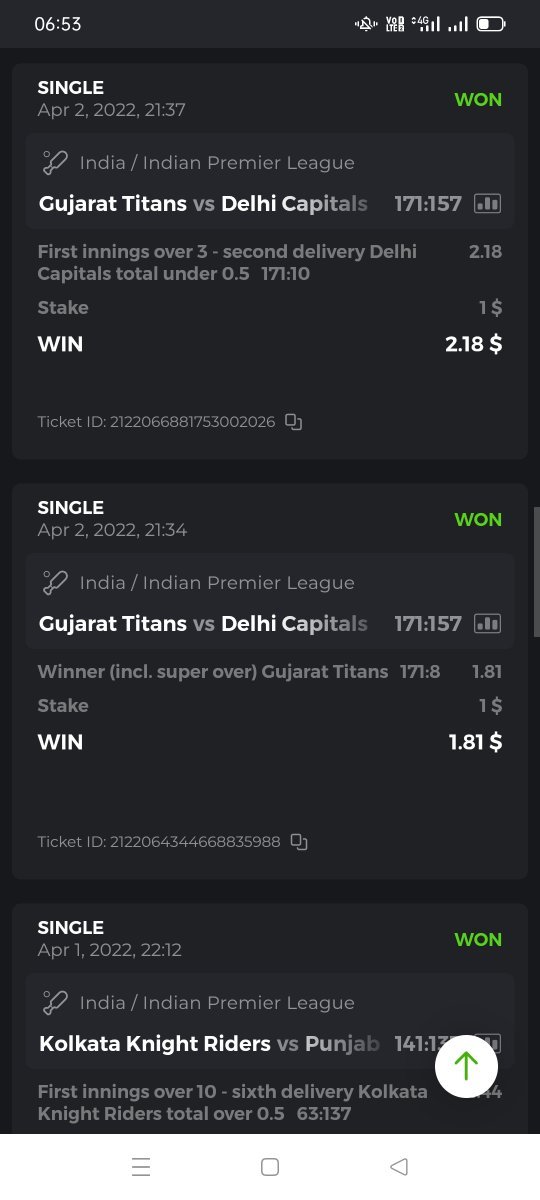Tap cricket icon on first ticket
Screen dimensions: 540x1200
click(x=54, y=163)
